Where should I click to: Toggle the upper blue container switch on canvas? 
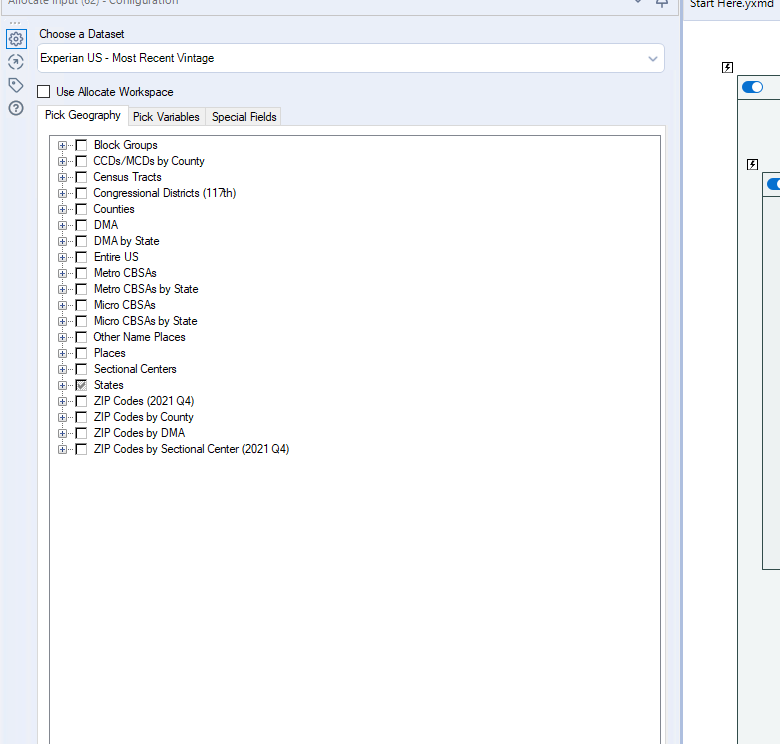point(752,87)
